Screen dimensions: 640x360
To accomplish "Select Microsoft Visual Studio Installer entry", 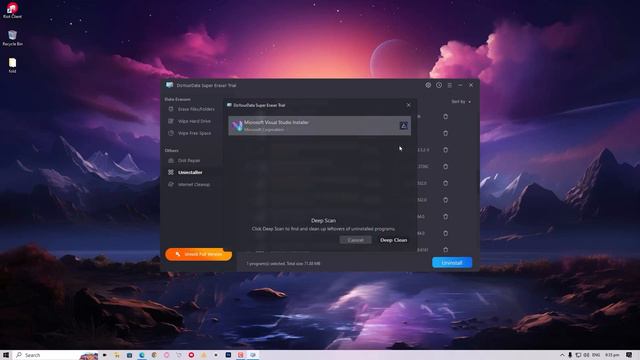I will 320,126.
